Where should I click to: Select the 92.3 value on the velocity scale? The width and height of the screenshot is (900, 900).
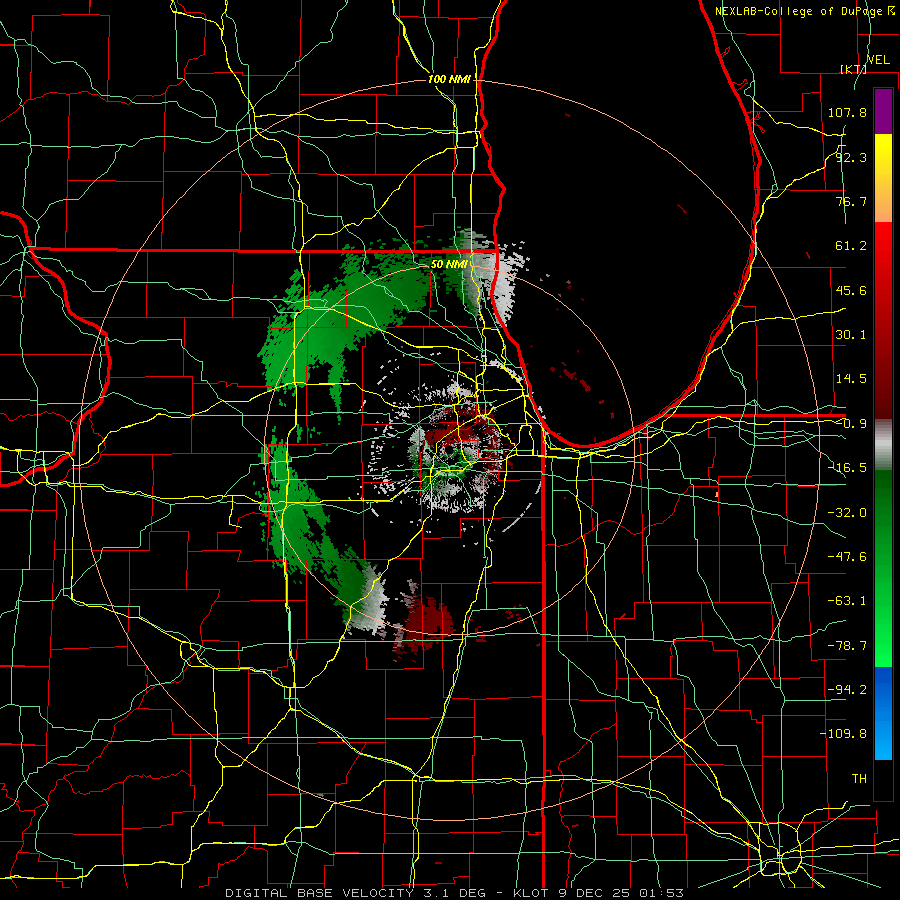[851, 157]
